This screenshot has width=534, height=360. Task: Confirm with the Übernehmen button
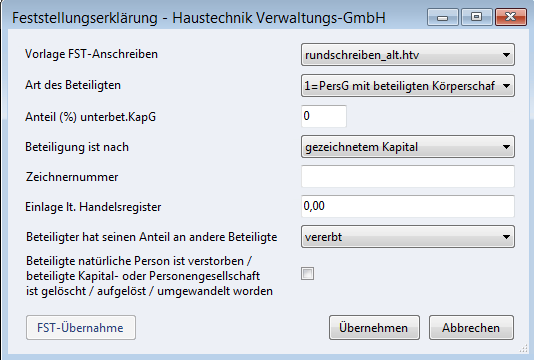click(374, 328)
